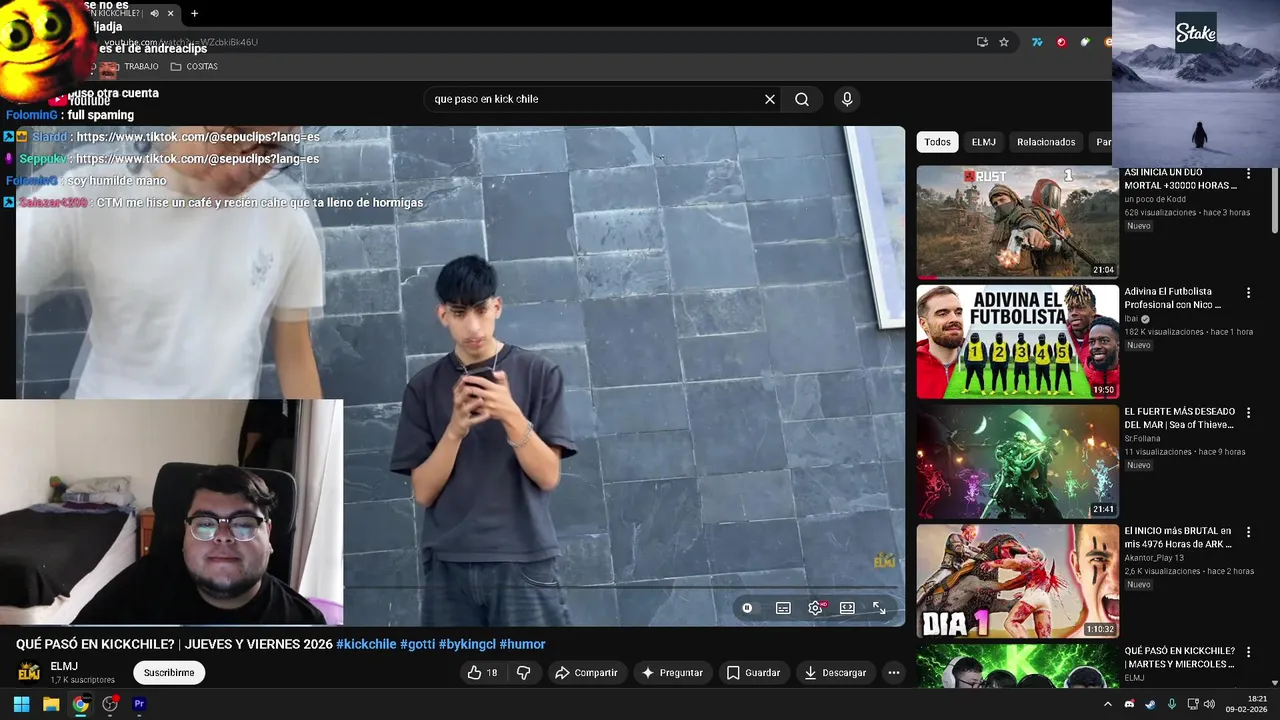Open 'EL FUERTE MÁS DESEADO DEL MAR' title

click(1180, 418)
